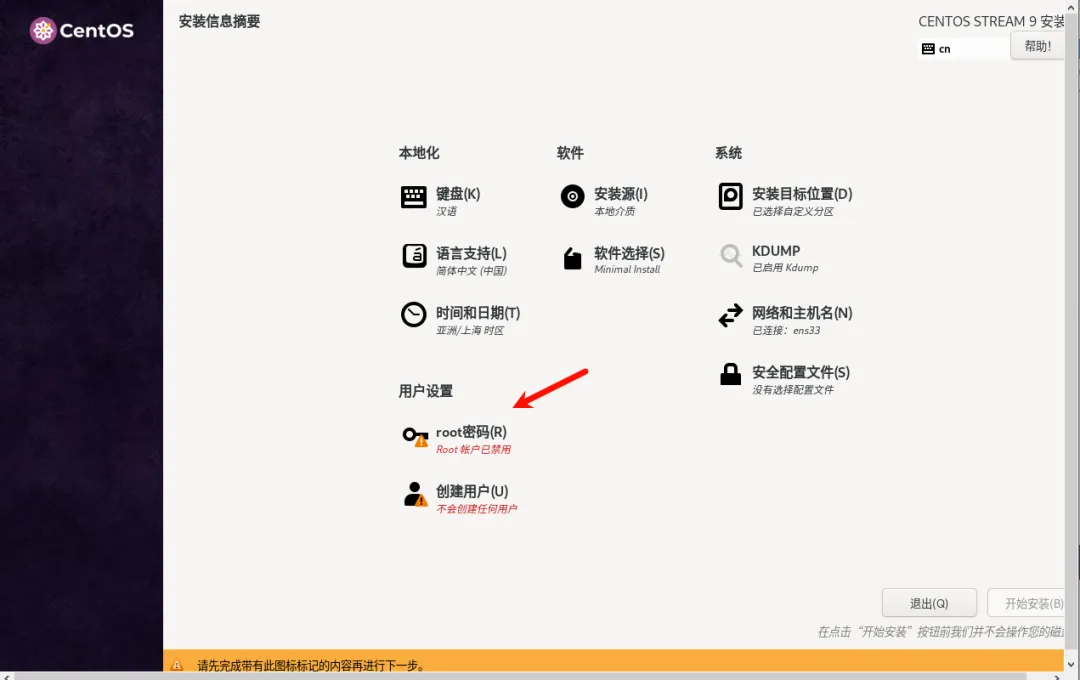Click the vertical scrollbar down arrow

point(1070,664)
